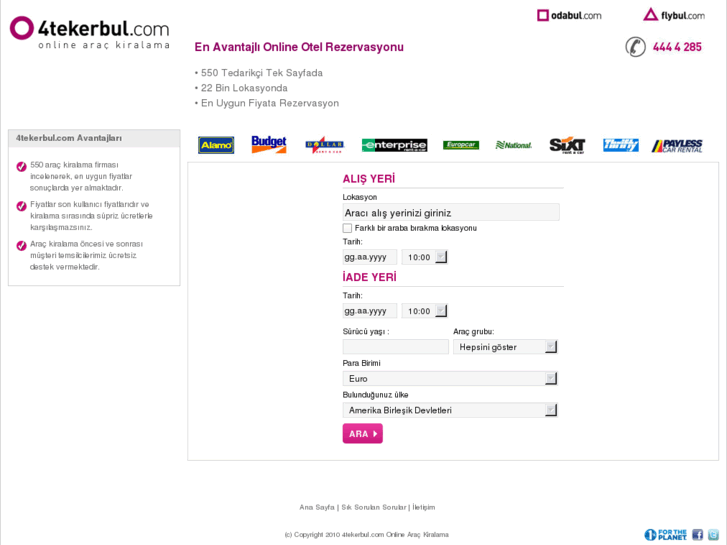Click the 4tekerbul.com site logo
The width and height of the screenshot is (727, 545).
90,31
